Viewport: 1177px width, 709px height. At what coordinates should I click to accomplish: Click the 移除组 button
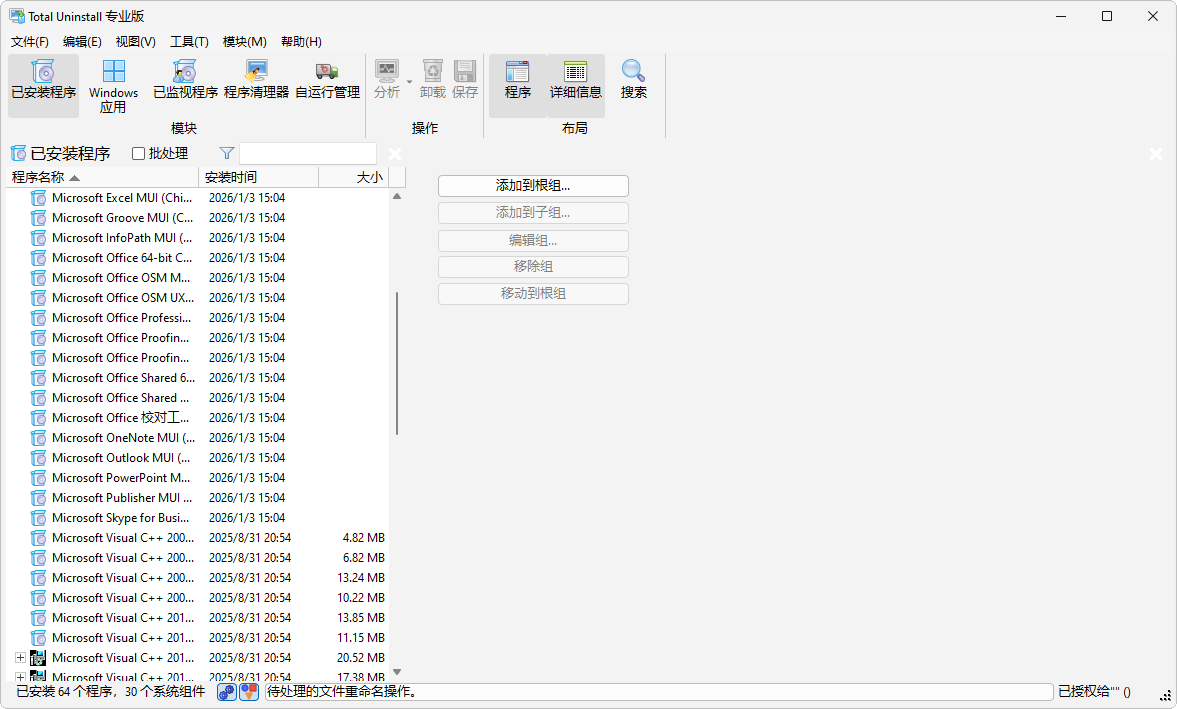point(533,266)
